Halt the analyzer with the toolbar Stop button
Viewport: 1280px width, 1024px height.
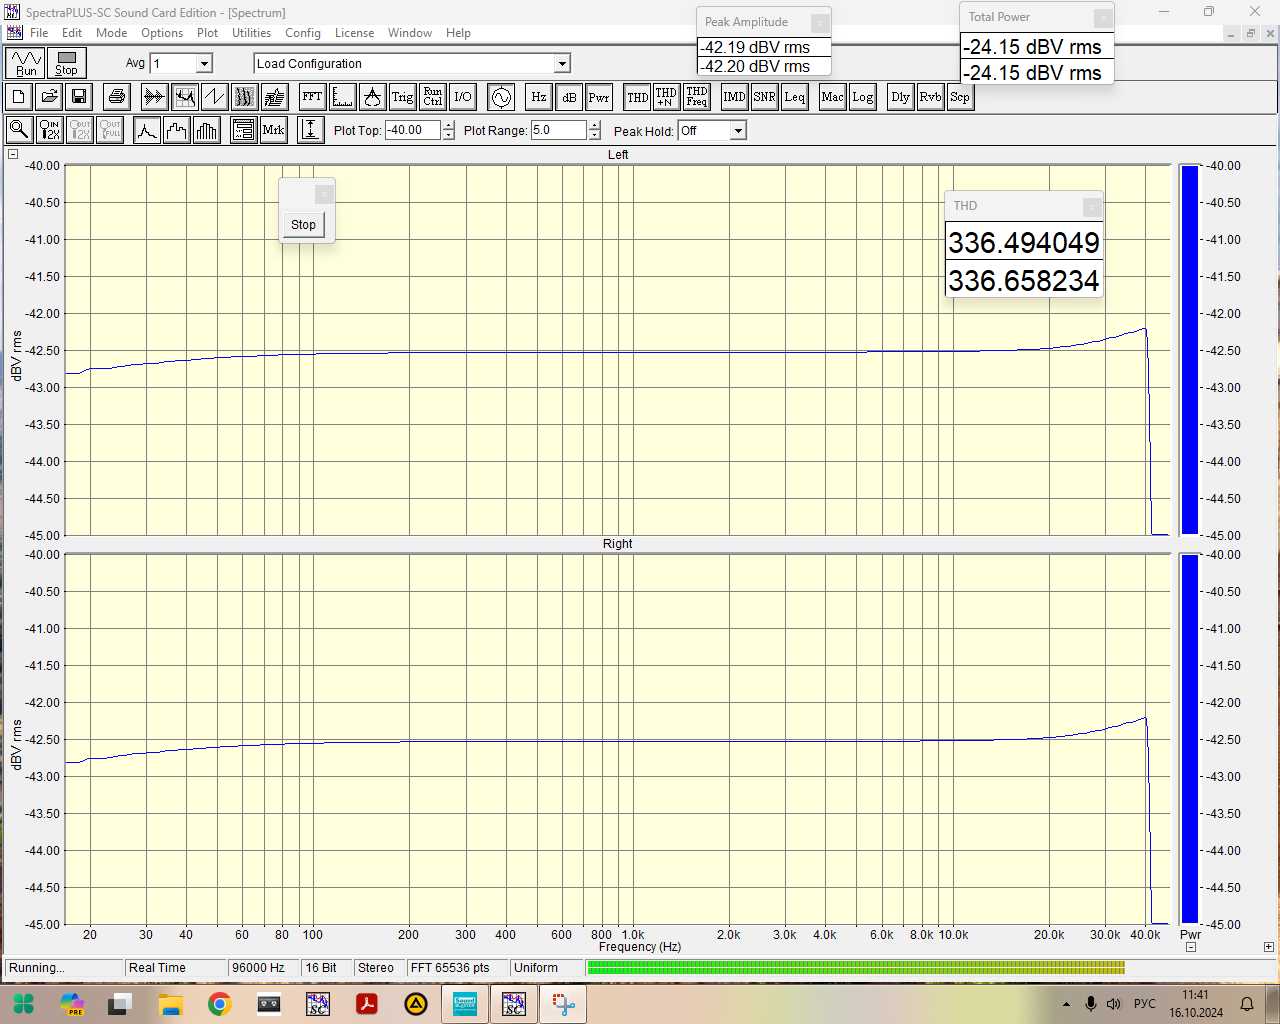[x=67, y=63]
